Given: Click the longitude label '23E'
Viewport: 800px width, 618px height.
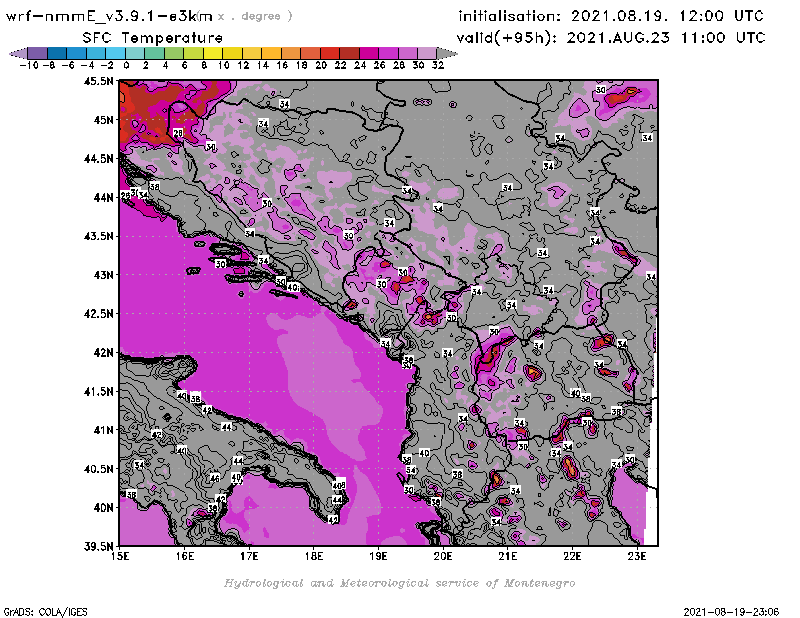Looking at the screenshot, I should [x=637, y=556].
